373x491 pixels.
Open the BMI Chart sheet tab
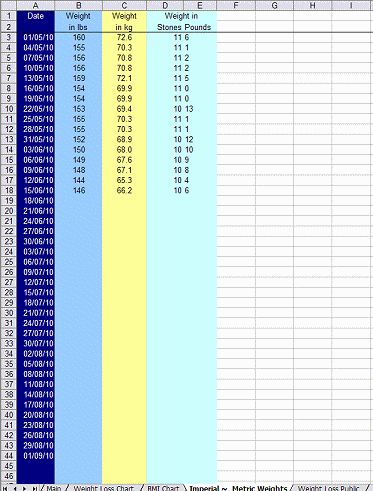tap(163, 488)
